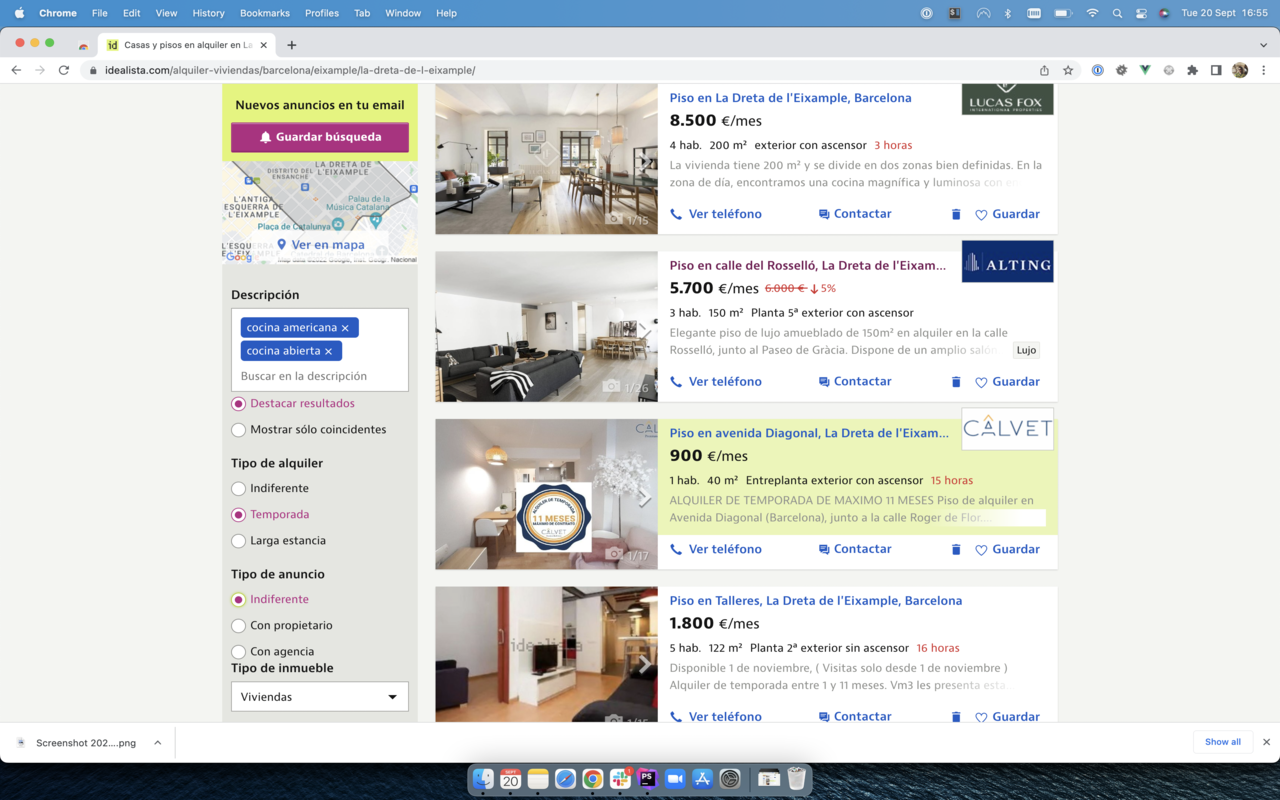This screenshot has height=800, width=1280.
Task: Click the heart Guardar on the 5.700 €/mes listing
Action: coord(1007,382)
